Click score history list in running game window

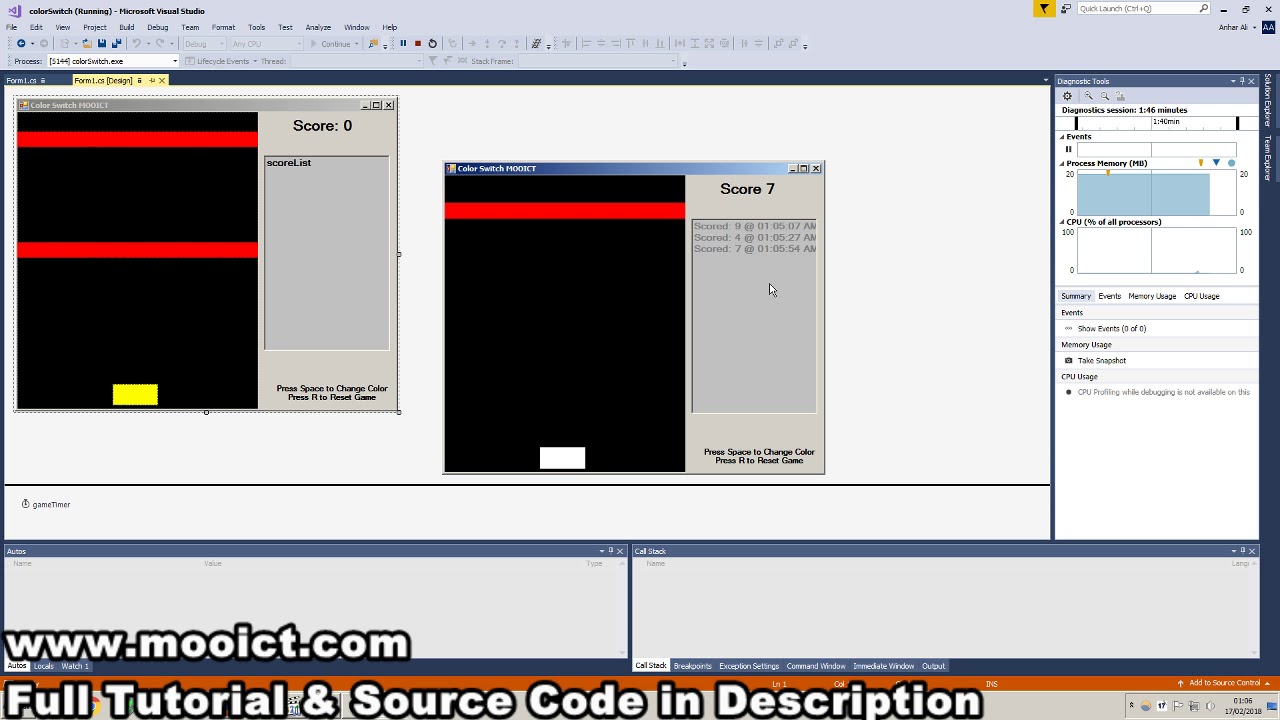[754, 316]
